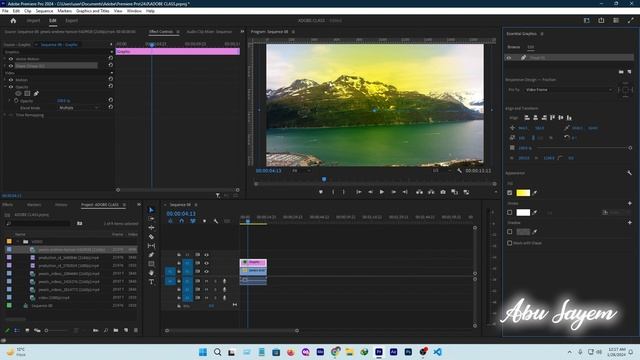
Task: Click ellipse mask icon under Opacity
Action: point(18,93)
